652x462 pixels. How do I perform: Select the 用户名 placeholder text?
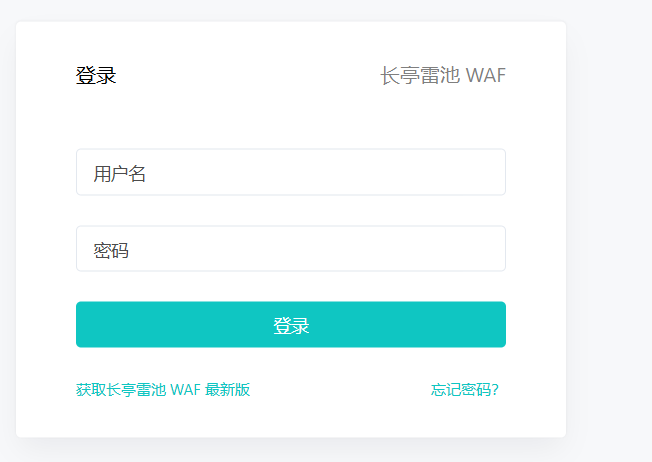click(x=119, y=173)
